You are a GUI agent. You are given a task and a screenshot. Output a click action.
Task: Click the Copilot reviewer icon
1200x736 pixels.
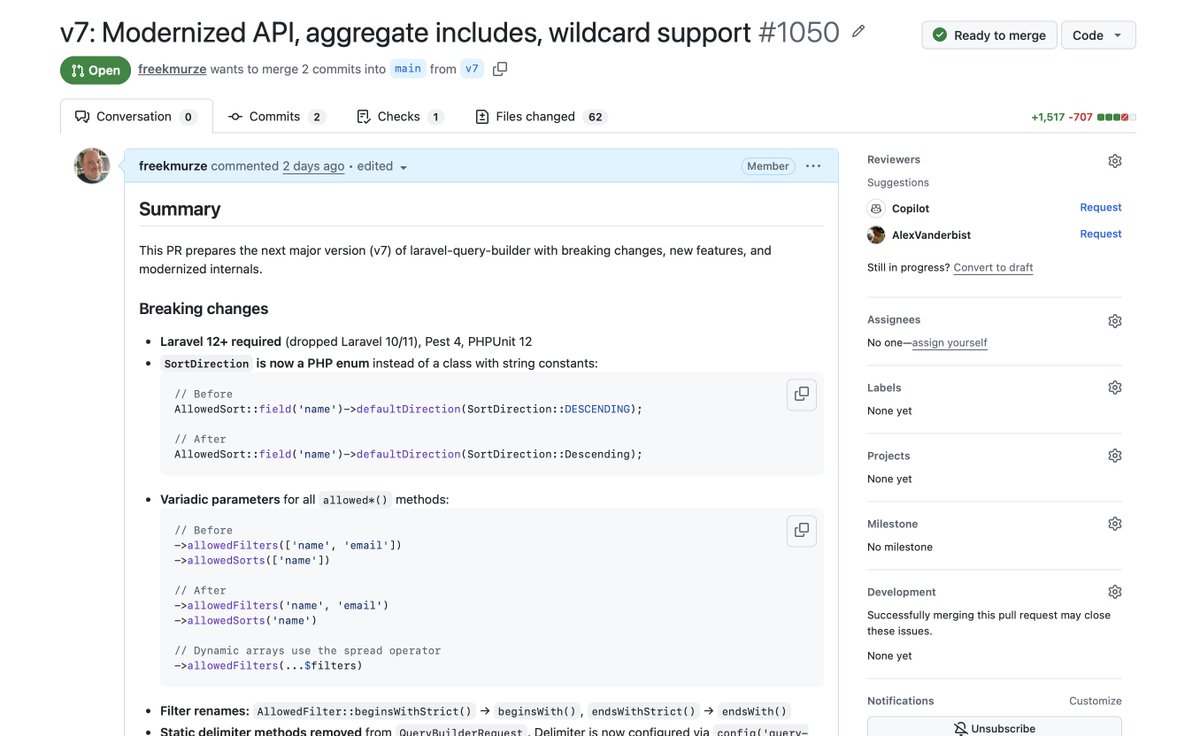pyautogui.click(x=876, y=208)
